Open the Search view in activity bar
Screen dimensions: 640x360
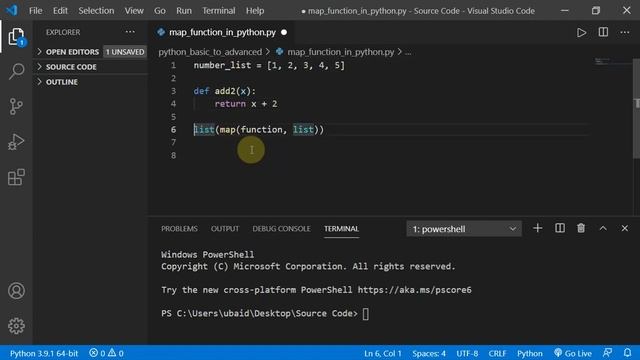(16, 71)
